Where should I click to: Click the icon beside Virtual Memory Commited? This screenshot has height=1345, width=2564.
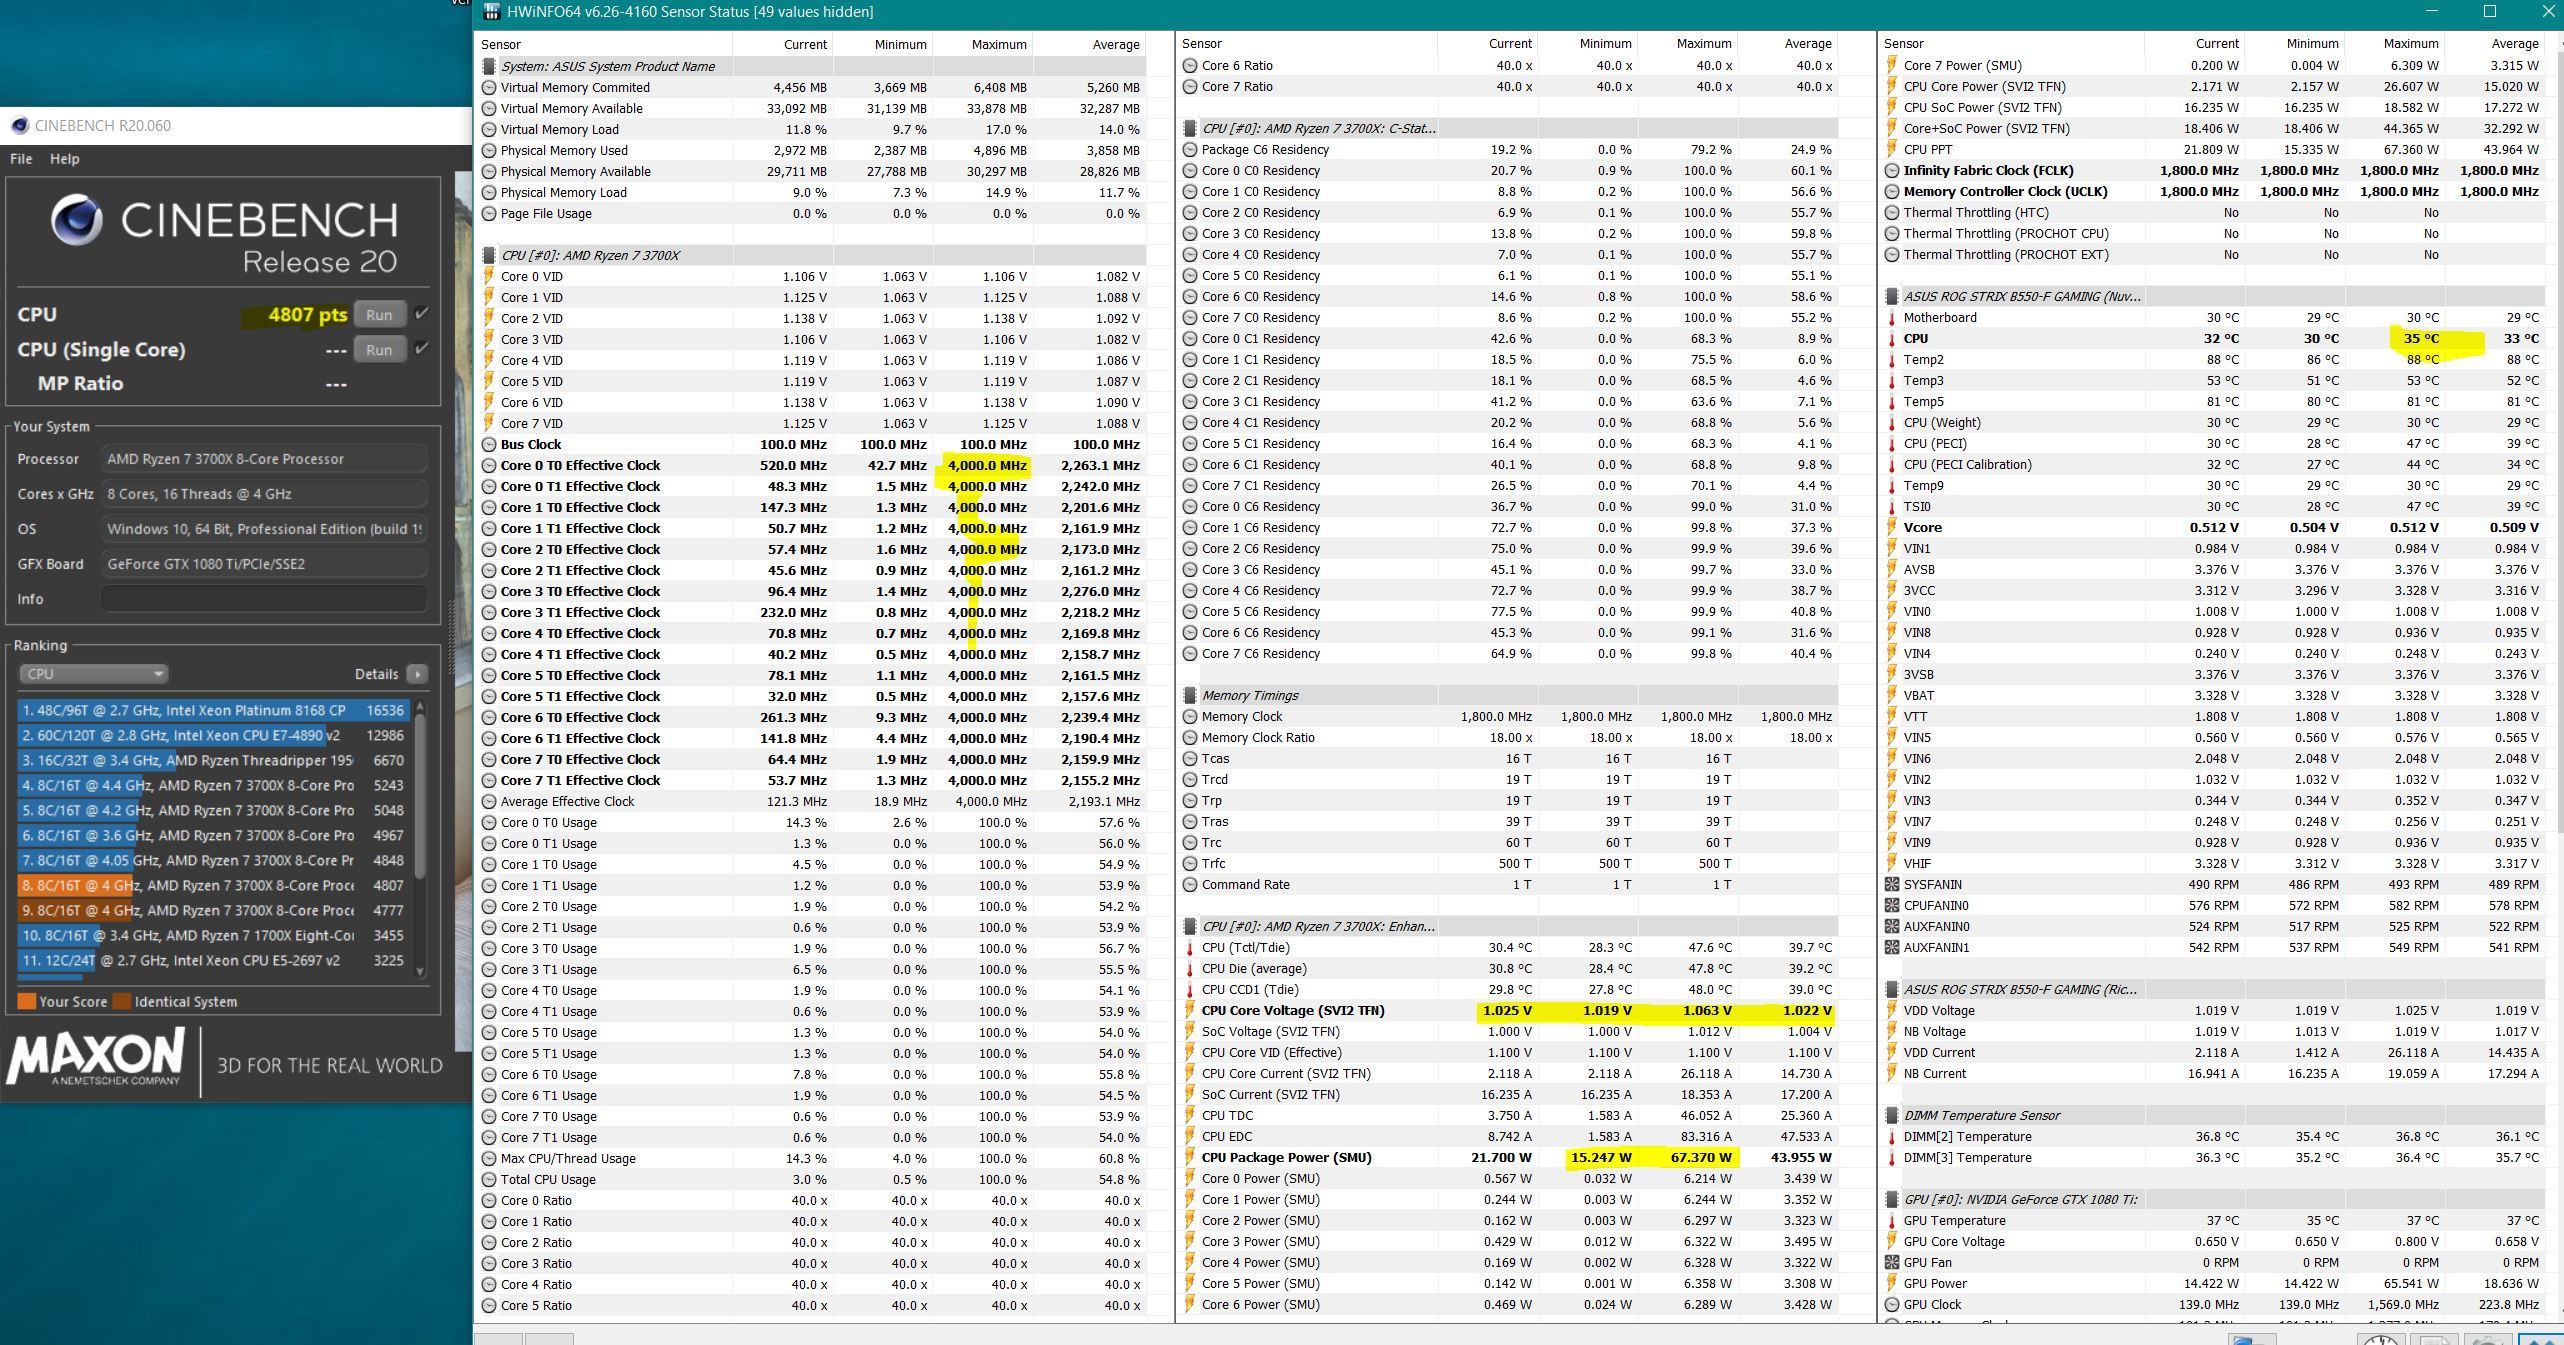tap(489, 87)
